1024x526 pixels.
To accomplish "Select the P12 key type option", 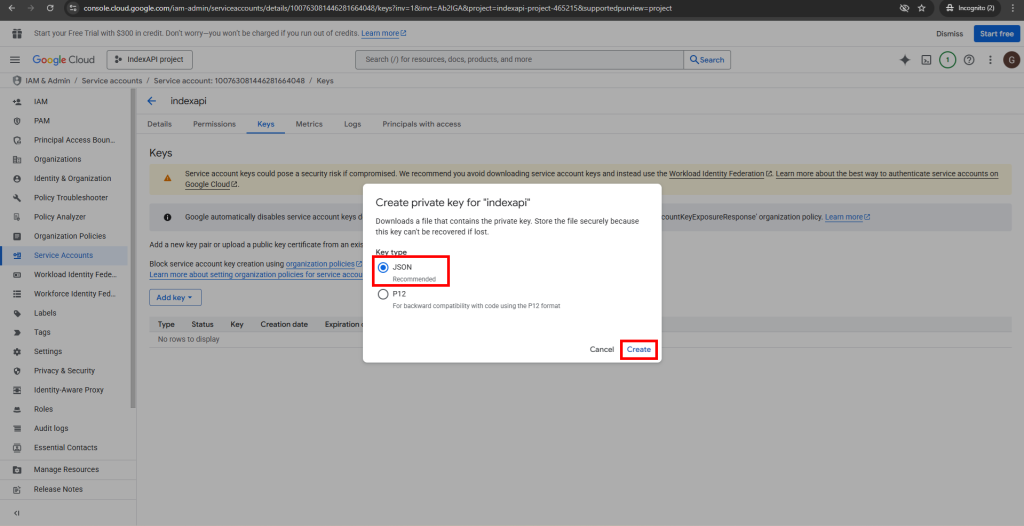I will [x=384, y=294].
